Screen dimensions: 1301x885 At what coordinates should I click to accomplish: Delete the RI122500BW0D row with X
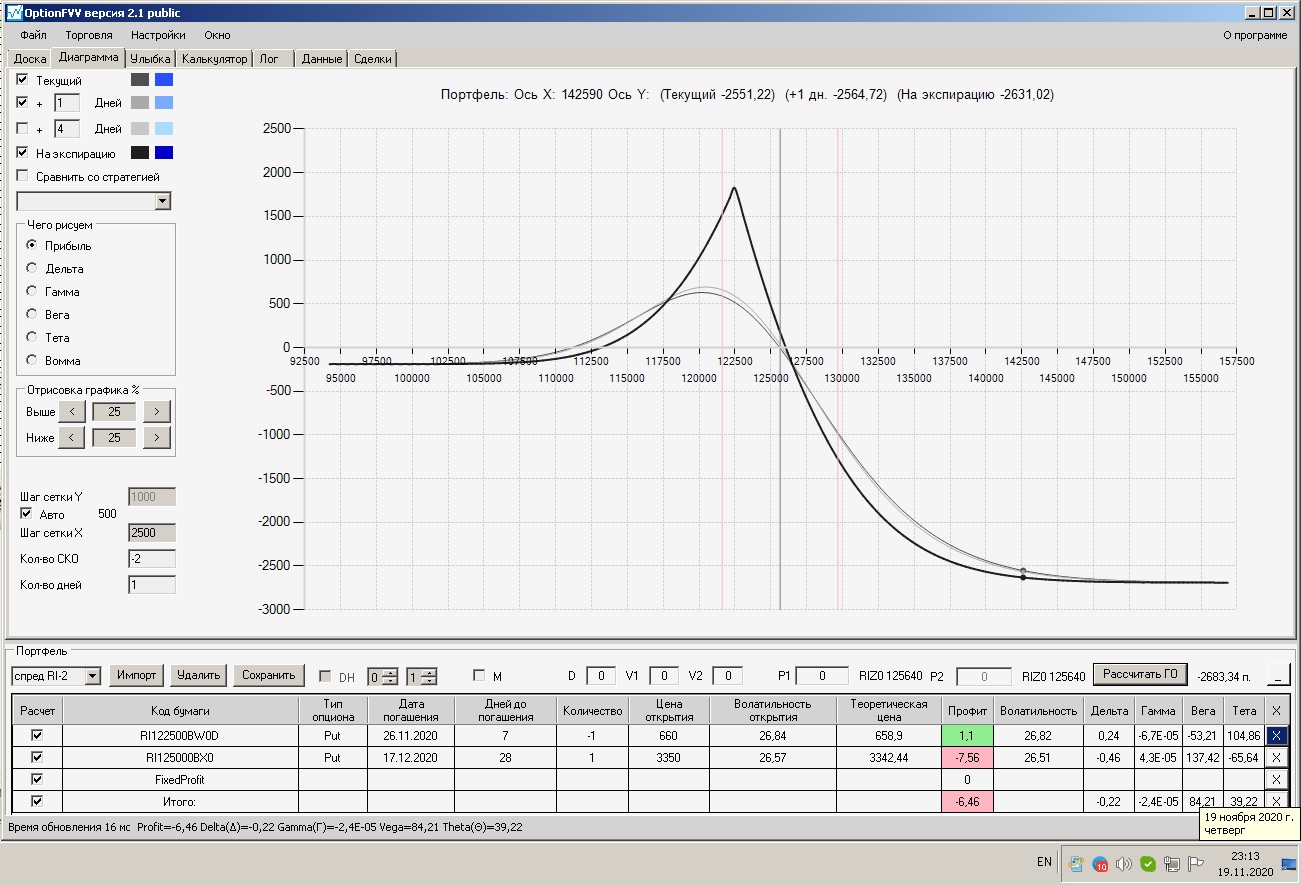click(1276, 735)
